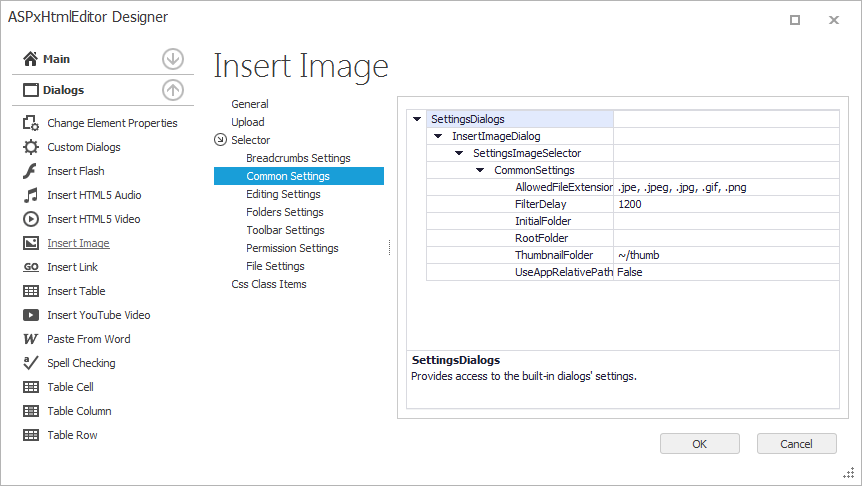This screenshot has height=486, width=862.
Task: Click Selector circled arrow icon
Action: [220, 140]
